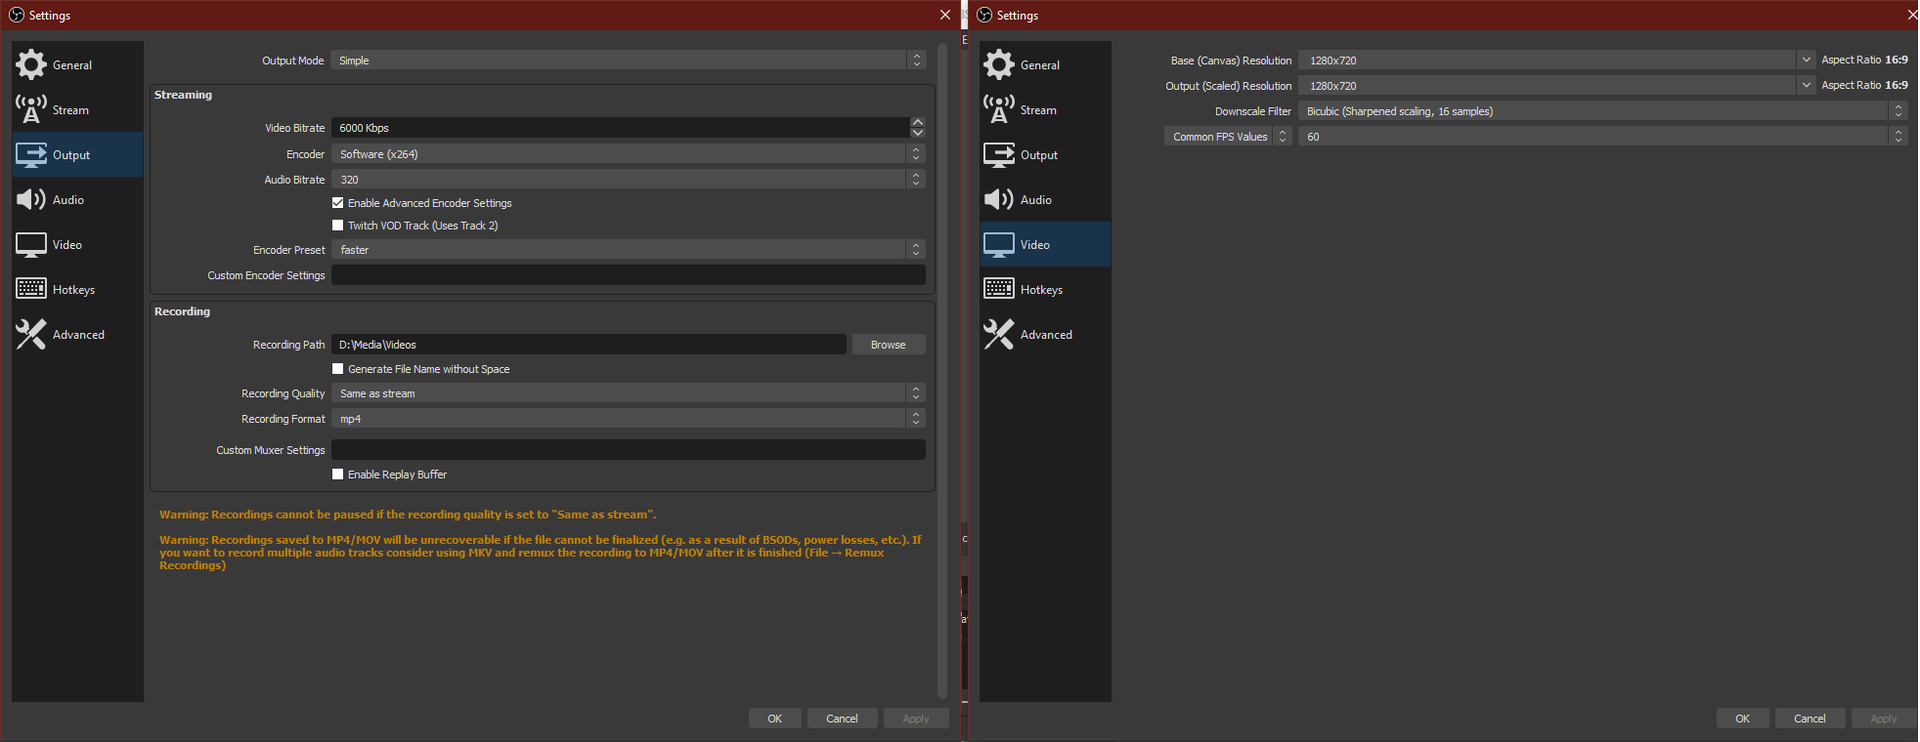Click Browse button for Recording Path
Screen dimensions: 1920x742
click(888, 344)
